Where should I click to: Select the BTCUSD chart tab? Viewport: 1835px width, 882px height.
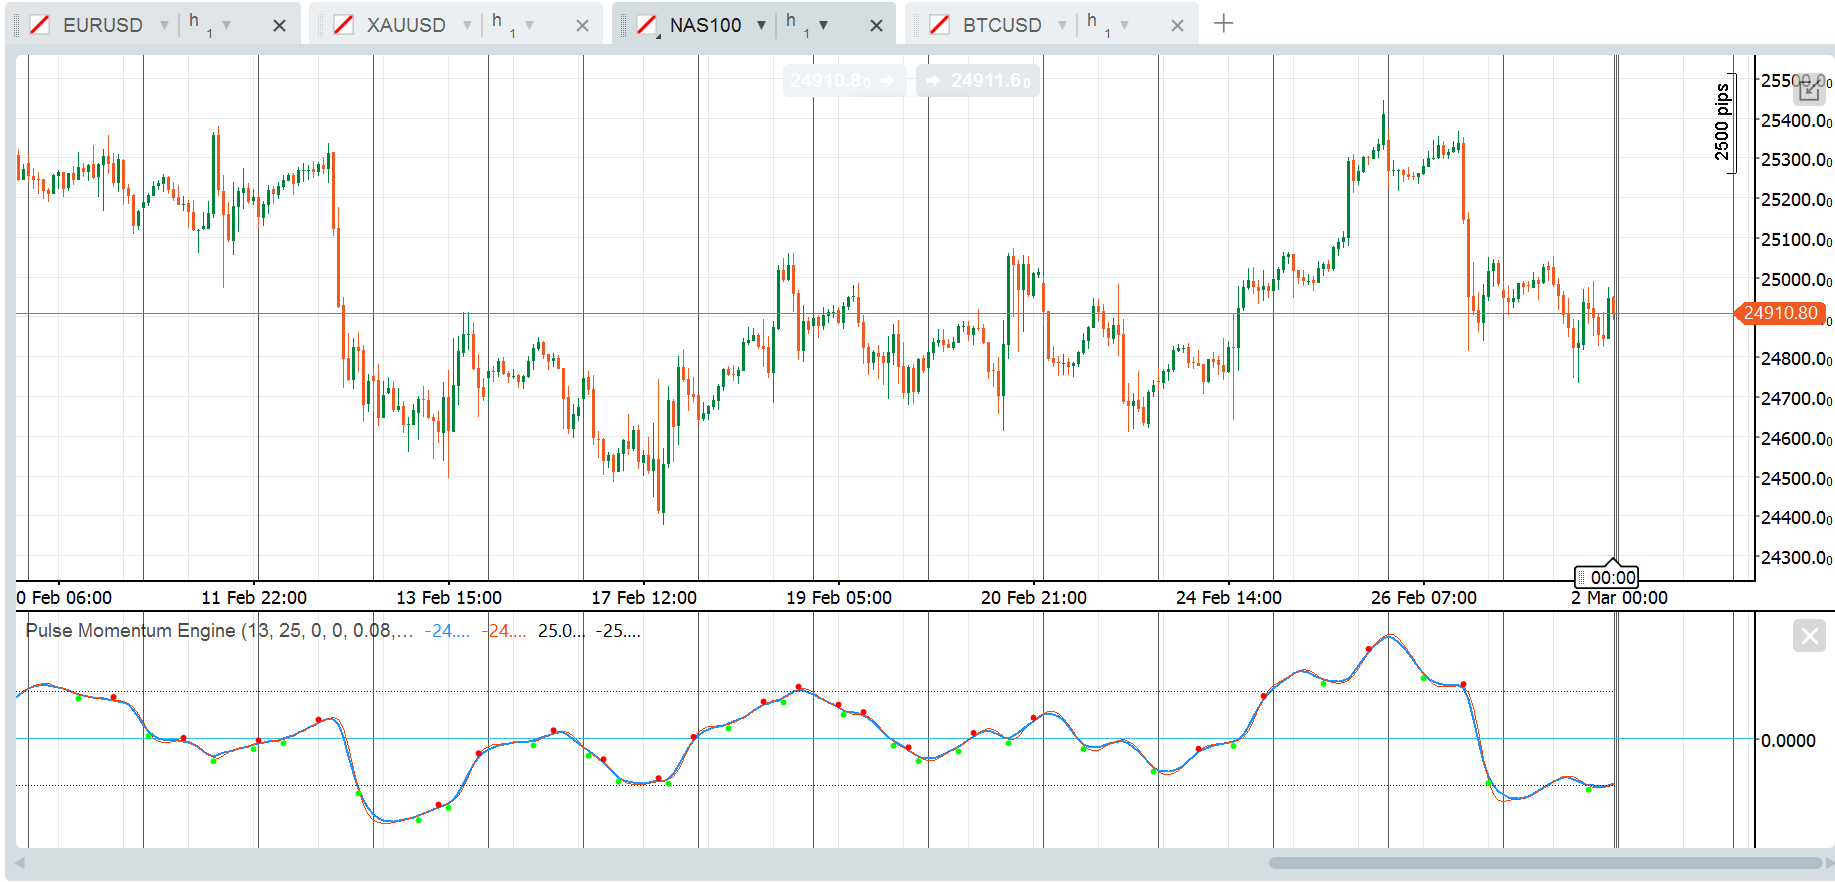click(1001, 25)
